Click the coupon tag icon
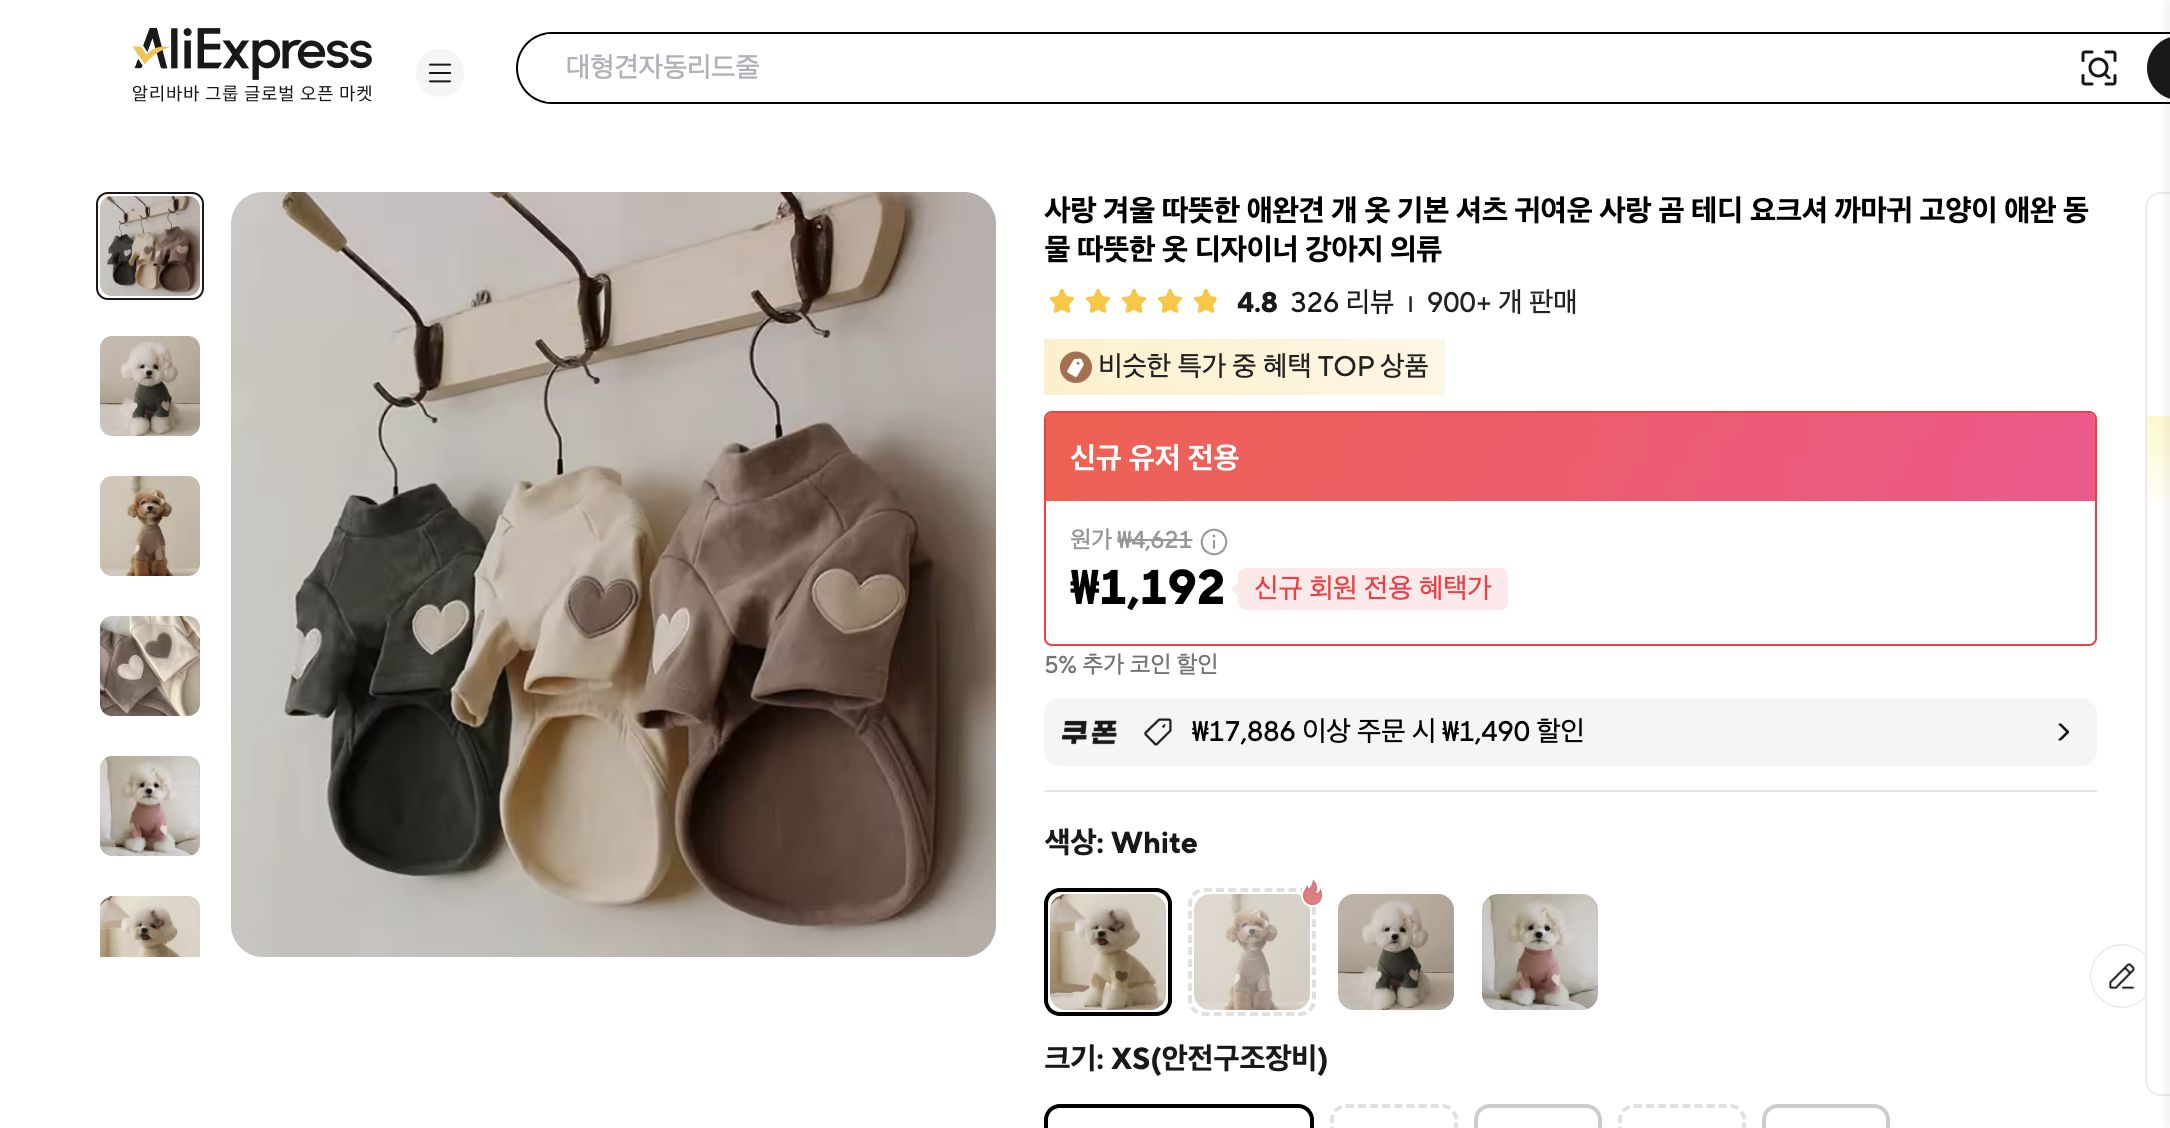This screenshot has height=1128, width=2170. (1157, 731)
